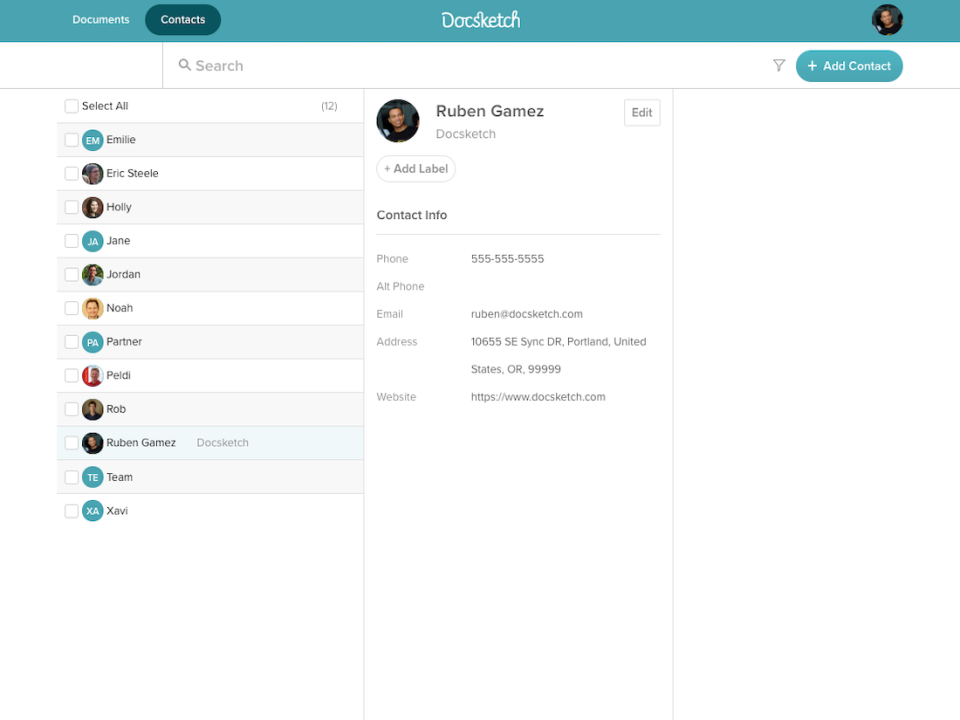Click the user profile avatar in header

(887, 20)
